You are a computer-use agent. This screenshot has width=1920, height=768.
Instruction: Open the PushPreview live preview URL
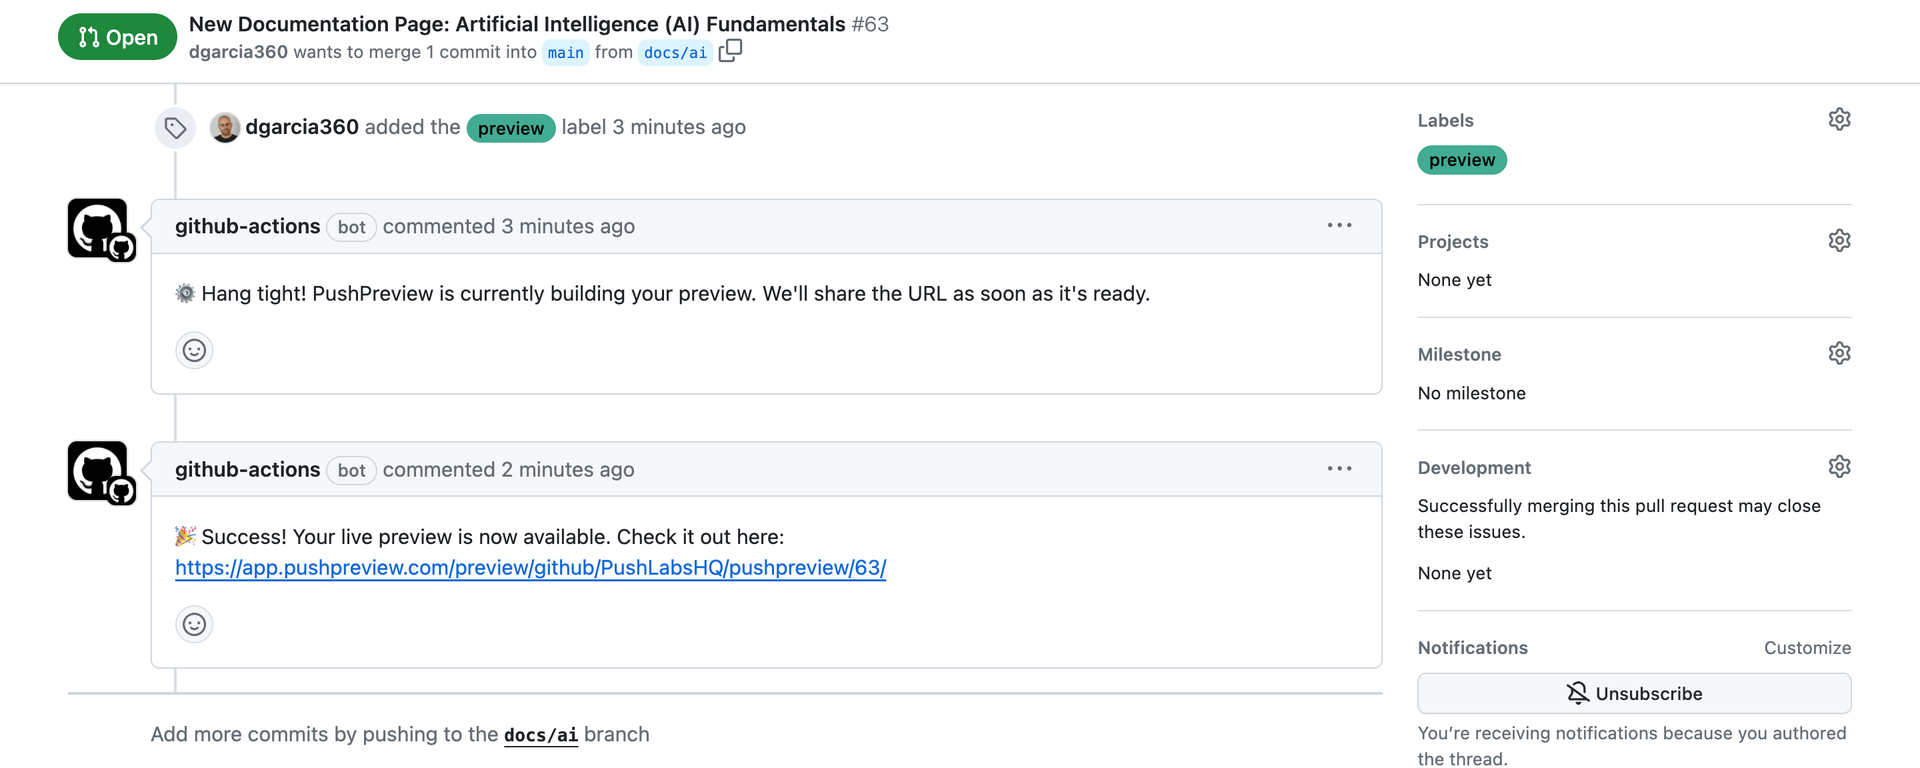530,568
